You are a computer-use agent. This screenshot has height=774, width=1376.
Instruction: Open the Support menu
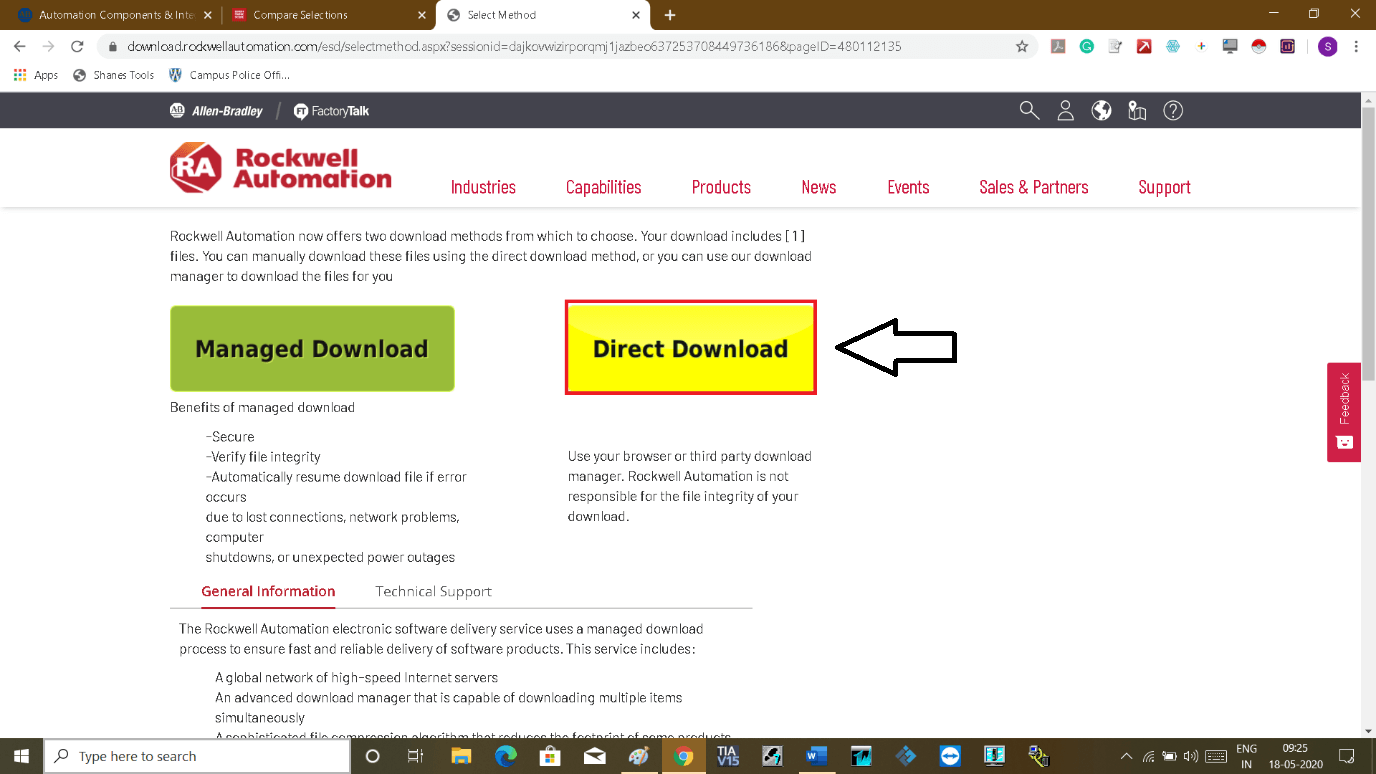point(1164,187)
